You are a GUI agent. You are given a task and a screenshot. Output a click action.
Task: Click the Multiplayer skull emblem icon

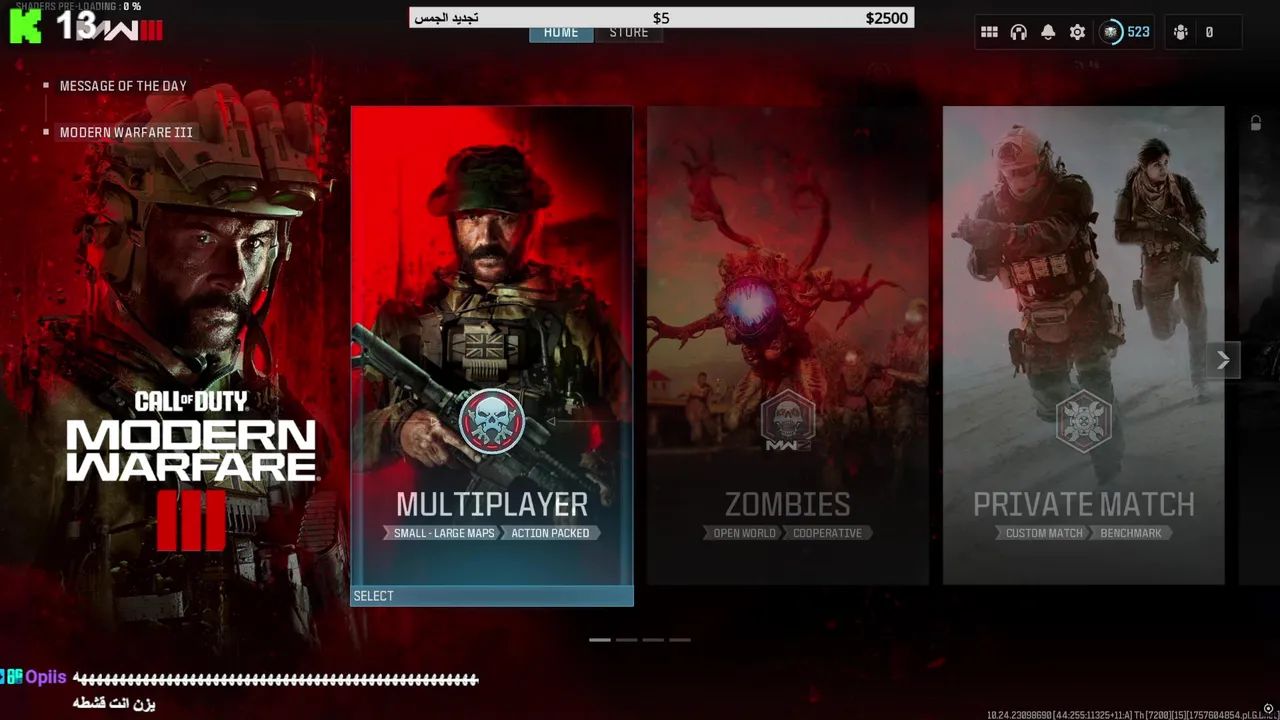click(492, 421)
